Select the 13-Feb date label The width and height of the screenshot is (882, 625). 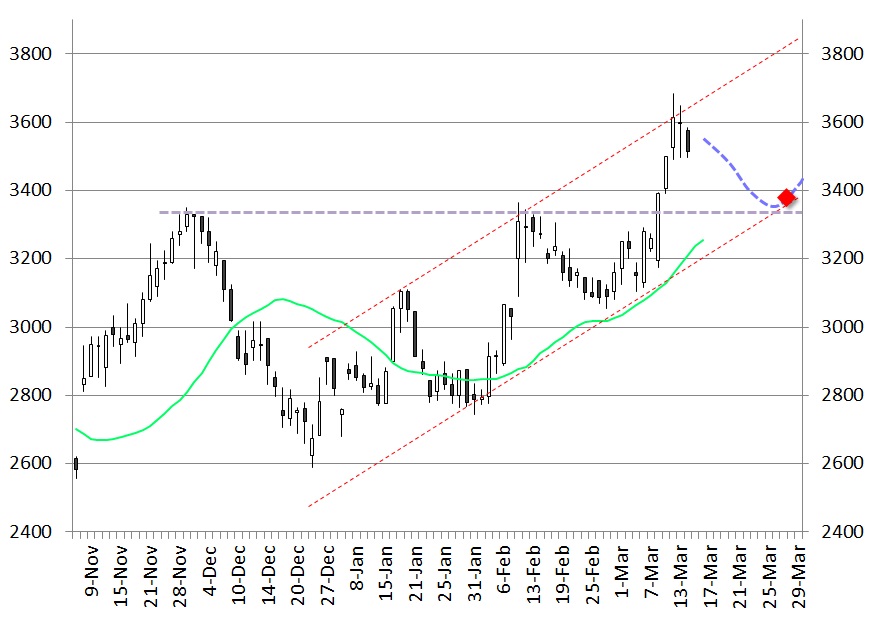pyautogui.click(x=534, y=574)
